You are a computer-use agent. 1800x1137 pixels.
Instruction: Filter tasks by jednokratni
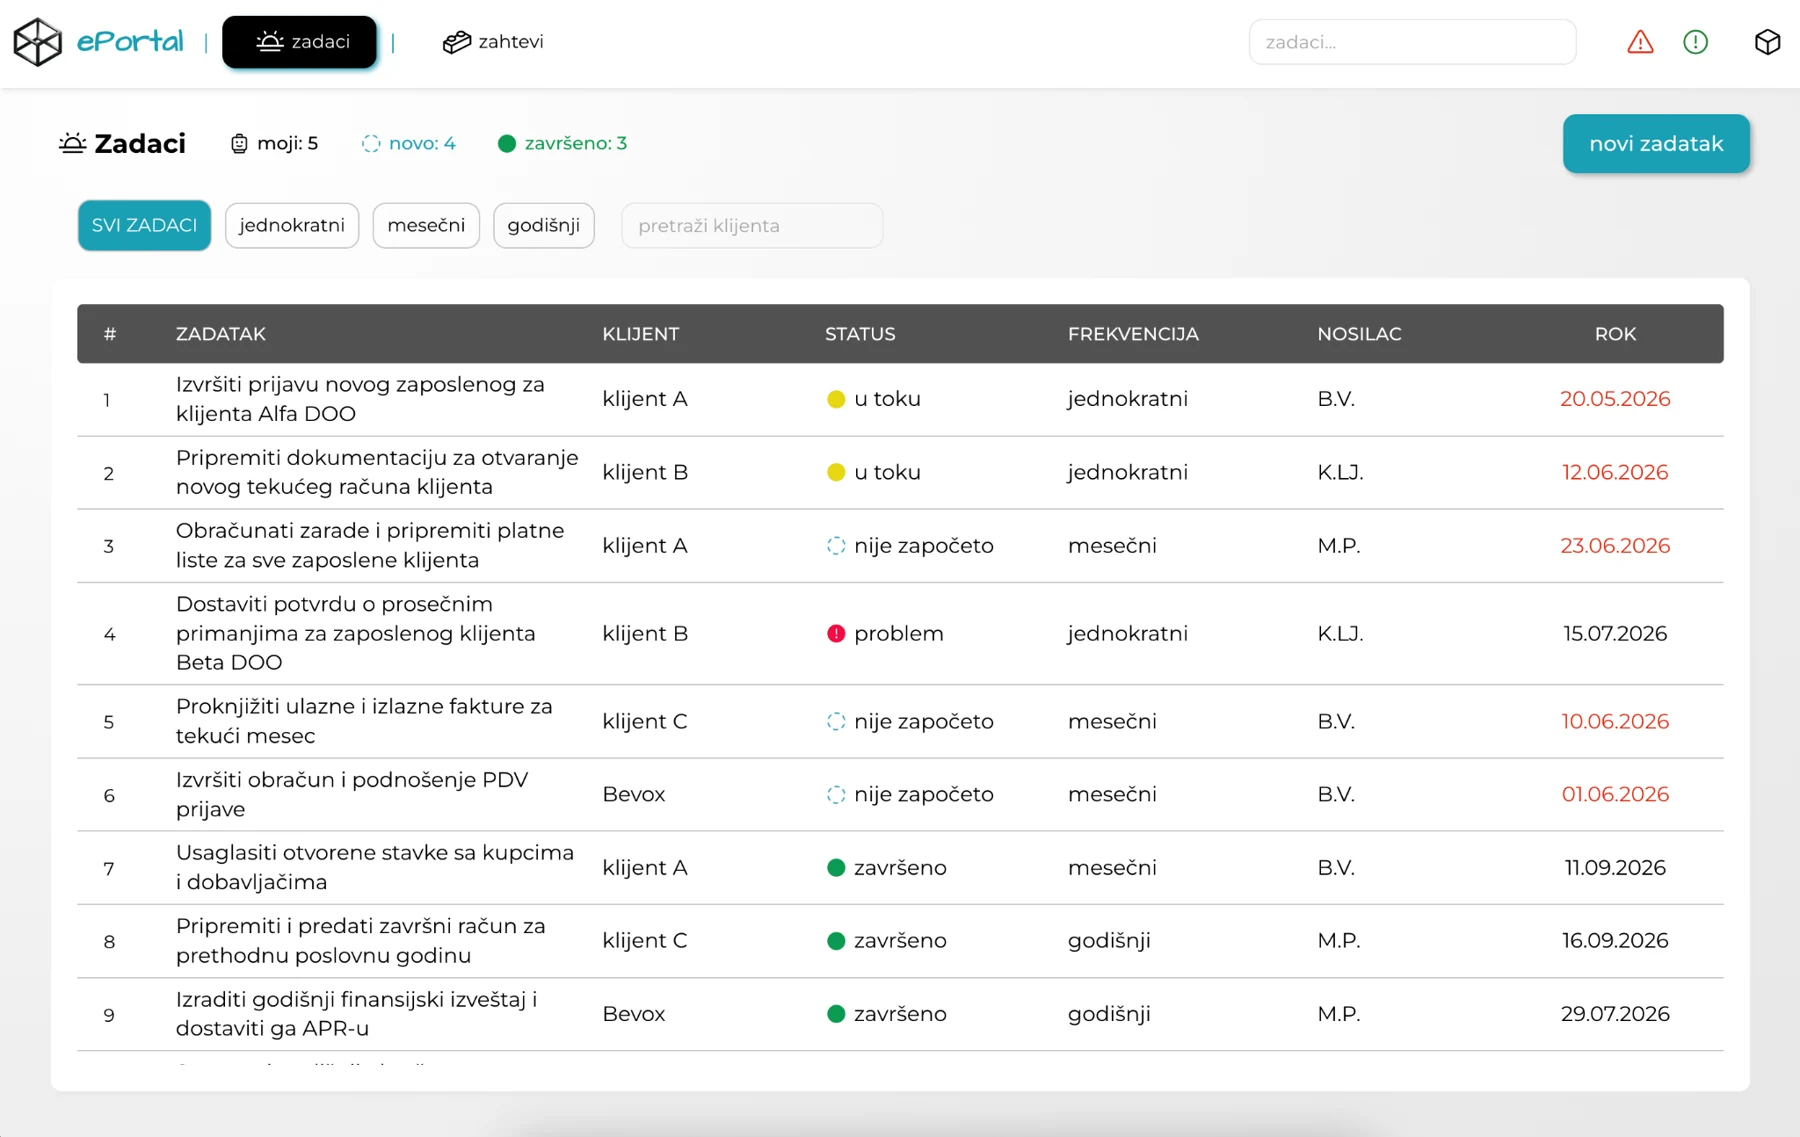[x=292, y=225]
